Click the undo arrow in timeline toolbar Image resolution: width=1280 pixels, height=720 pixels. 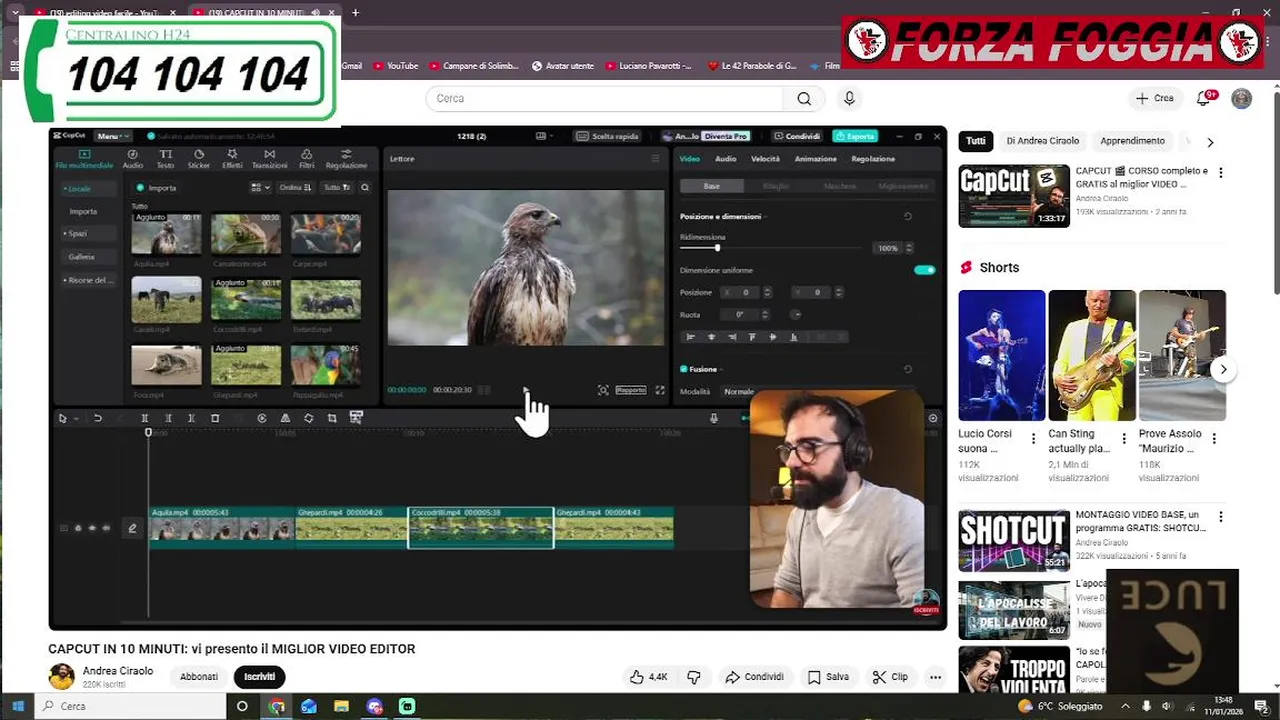click(97, 418)
